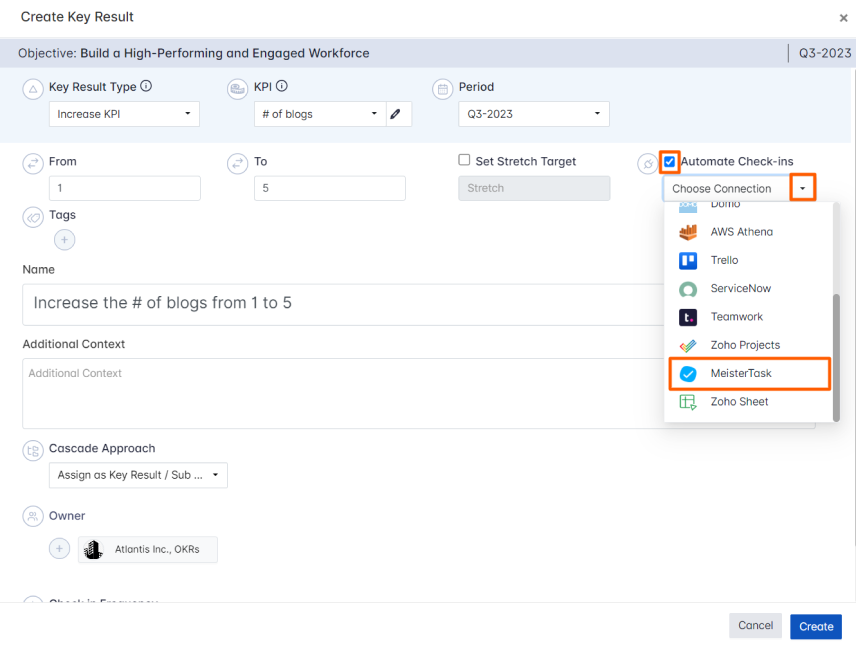The width and height of the screenshot is (856, 648).
Task: Click the ServiceNow logo icon
Action: [x=688, y=289]
